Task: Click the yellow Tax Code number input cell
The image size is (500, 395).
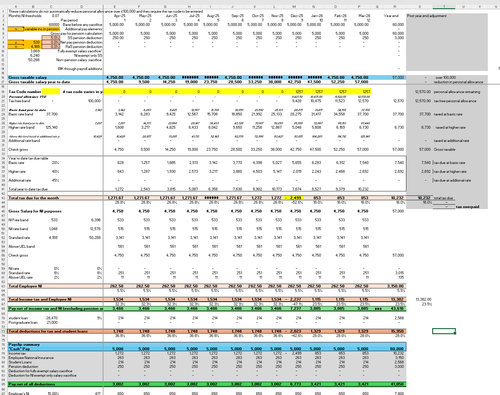Action: 51,91
